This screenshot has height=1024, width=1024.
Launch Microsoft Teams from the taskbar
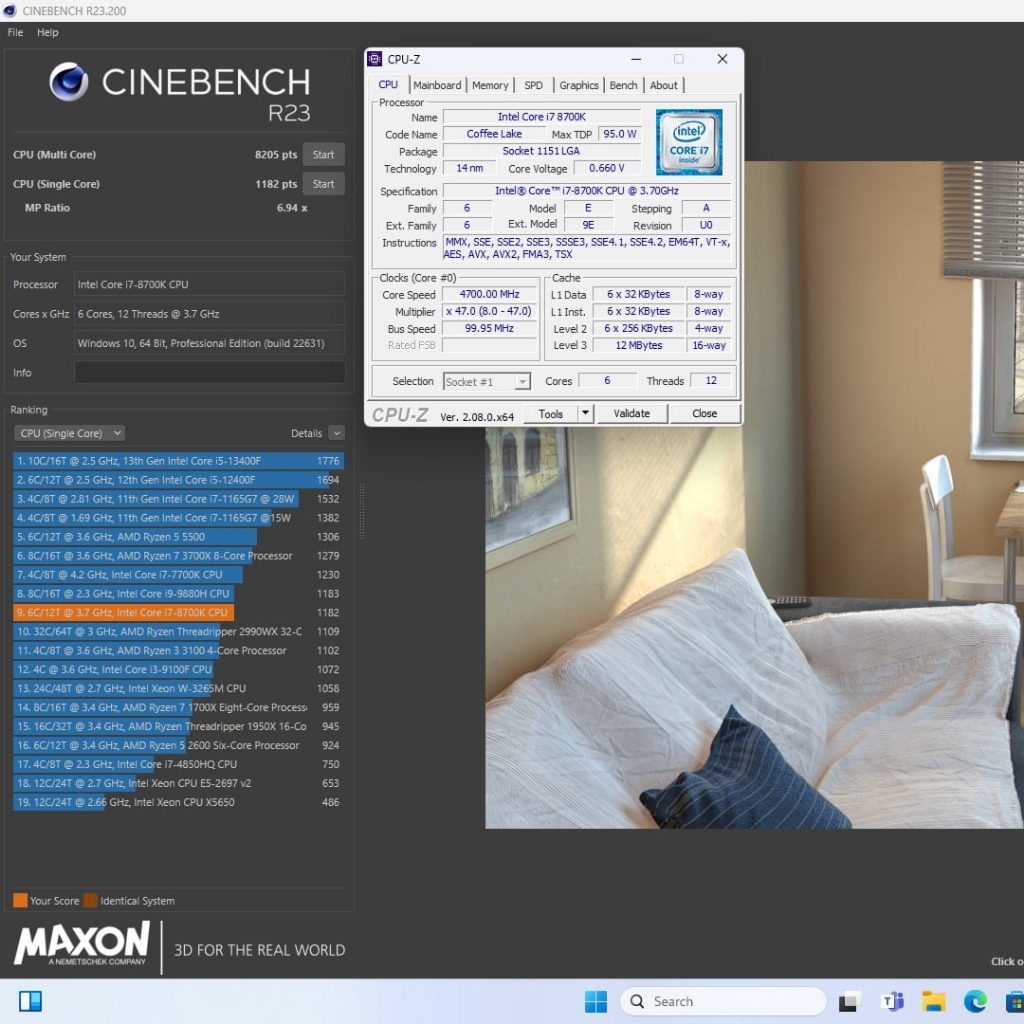pyautogui.click(x=891, y=1001)
